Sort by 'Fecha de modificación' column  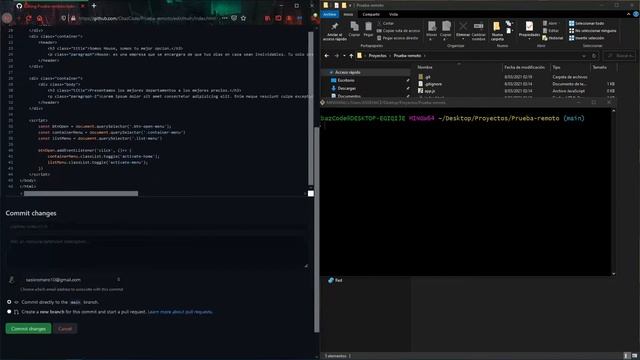point(524,67)
